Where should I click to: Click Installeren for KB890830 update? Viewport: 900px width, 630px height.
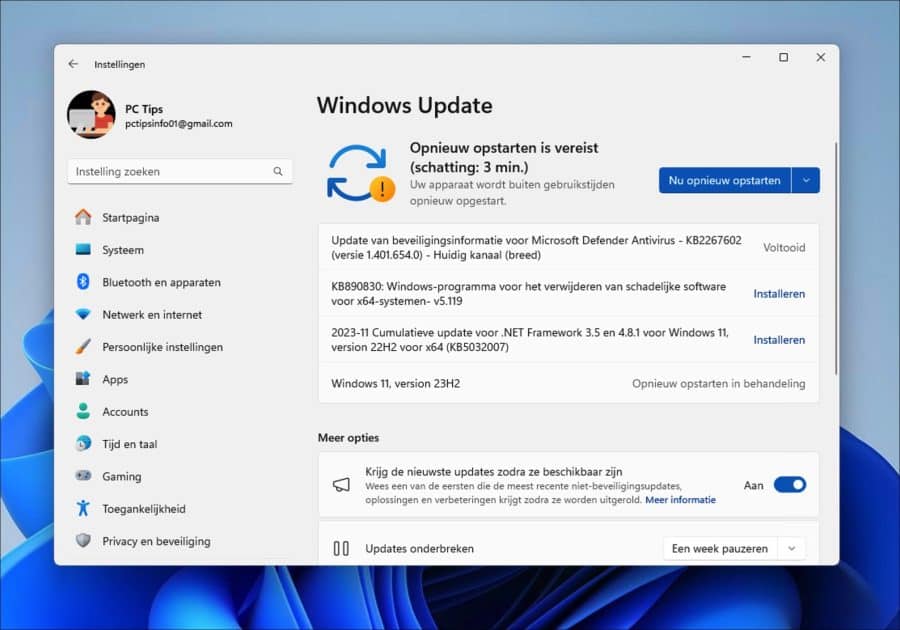point(779,294)
